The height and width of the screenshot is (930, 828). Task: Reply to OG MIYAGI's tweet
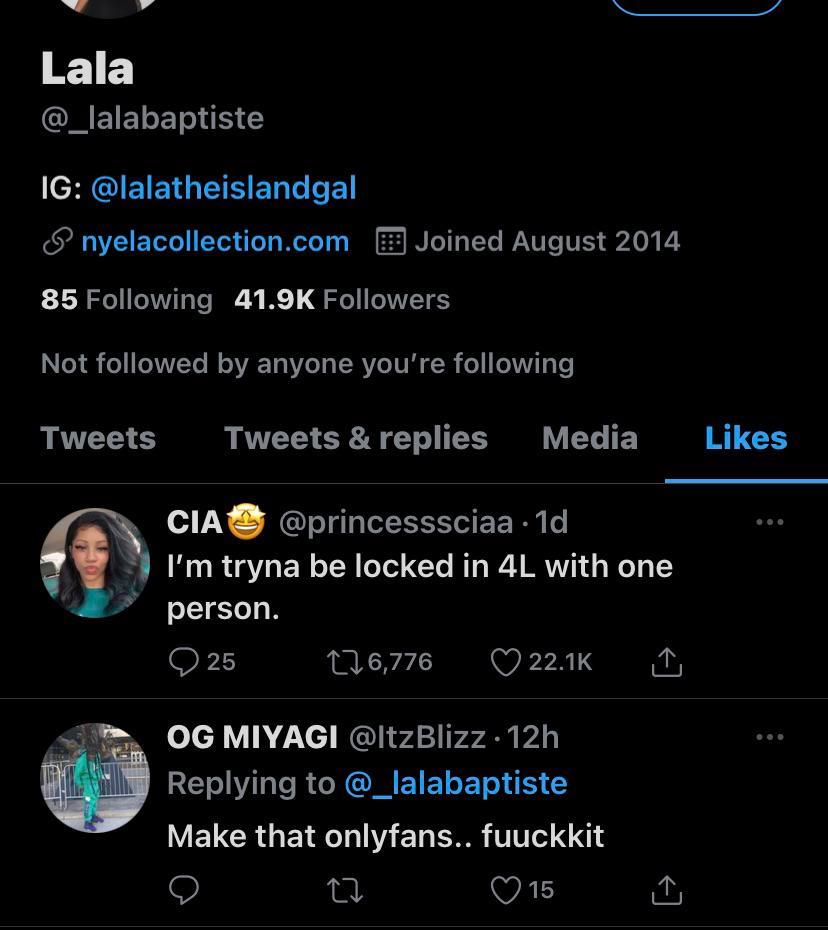pyautogui.click(x=184, y=889)
